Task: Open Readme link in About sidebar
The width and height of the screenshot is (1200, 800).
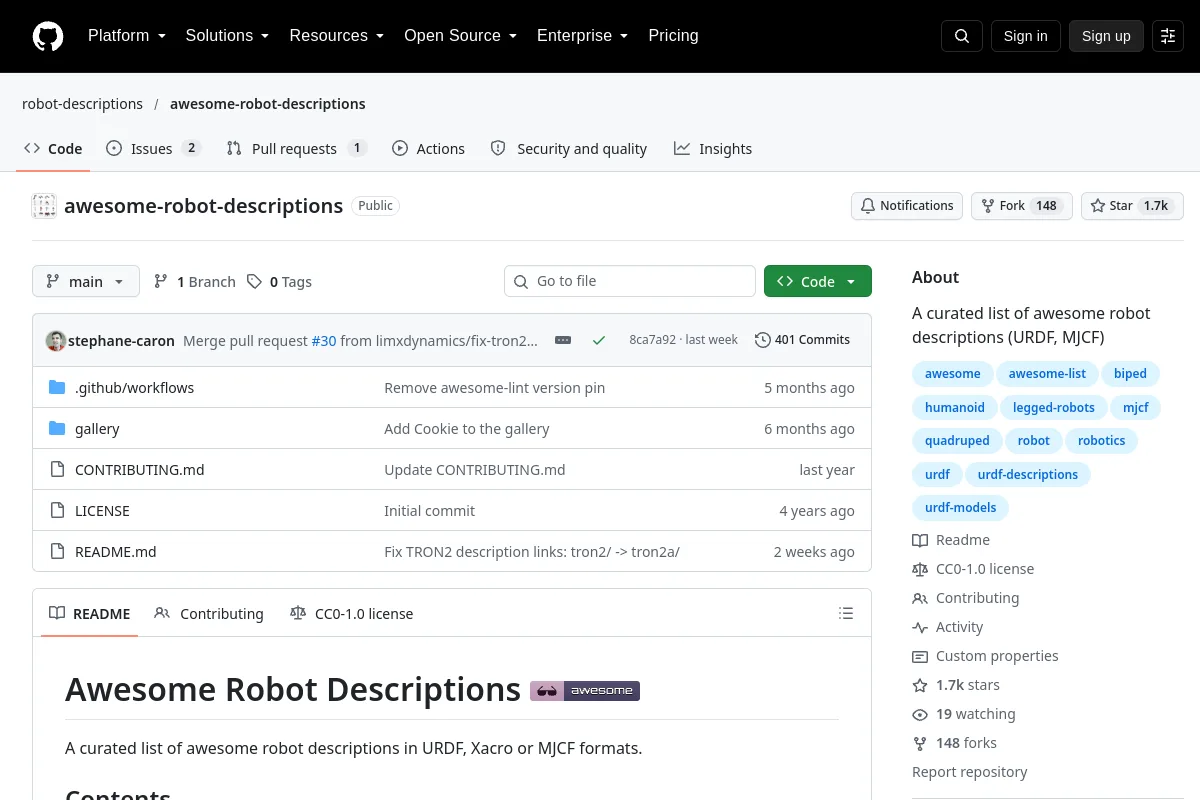Action: click(951, 540)
